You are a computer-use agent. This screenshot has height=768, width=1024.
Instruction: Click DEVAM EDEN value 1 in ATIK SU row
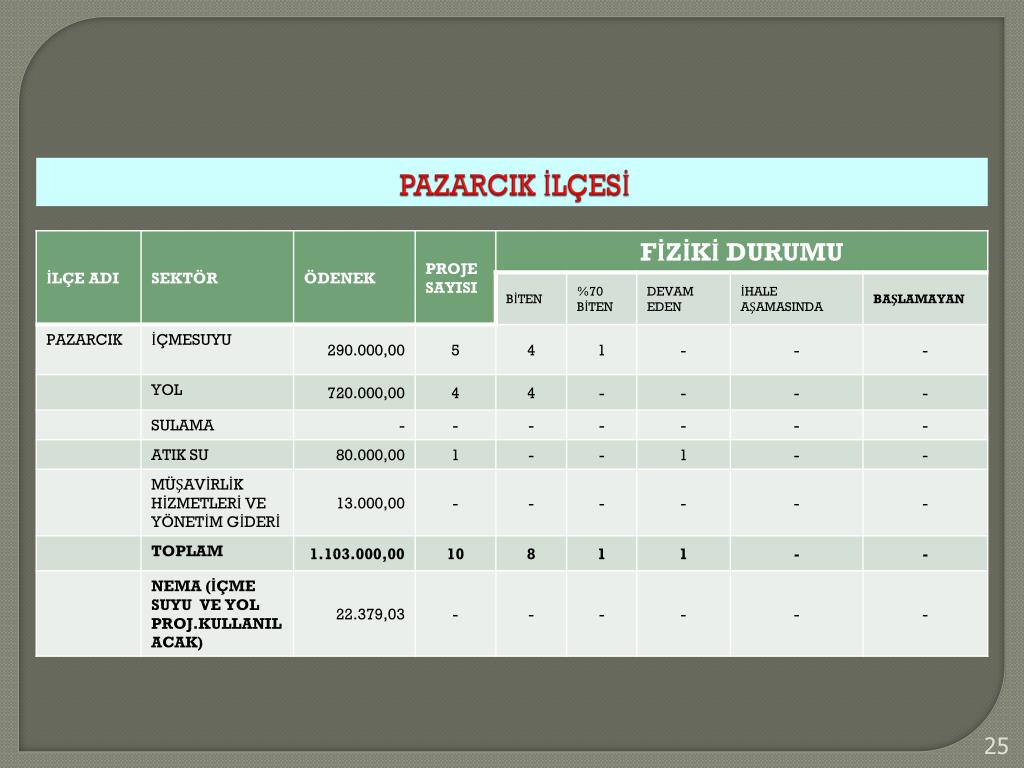683,455
